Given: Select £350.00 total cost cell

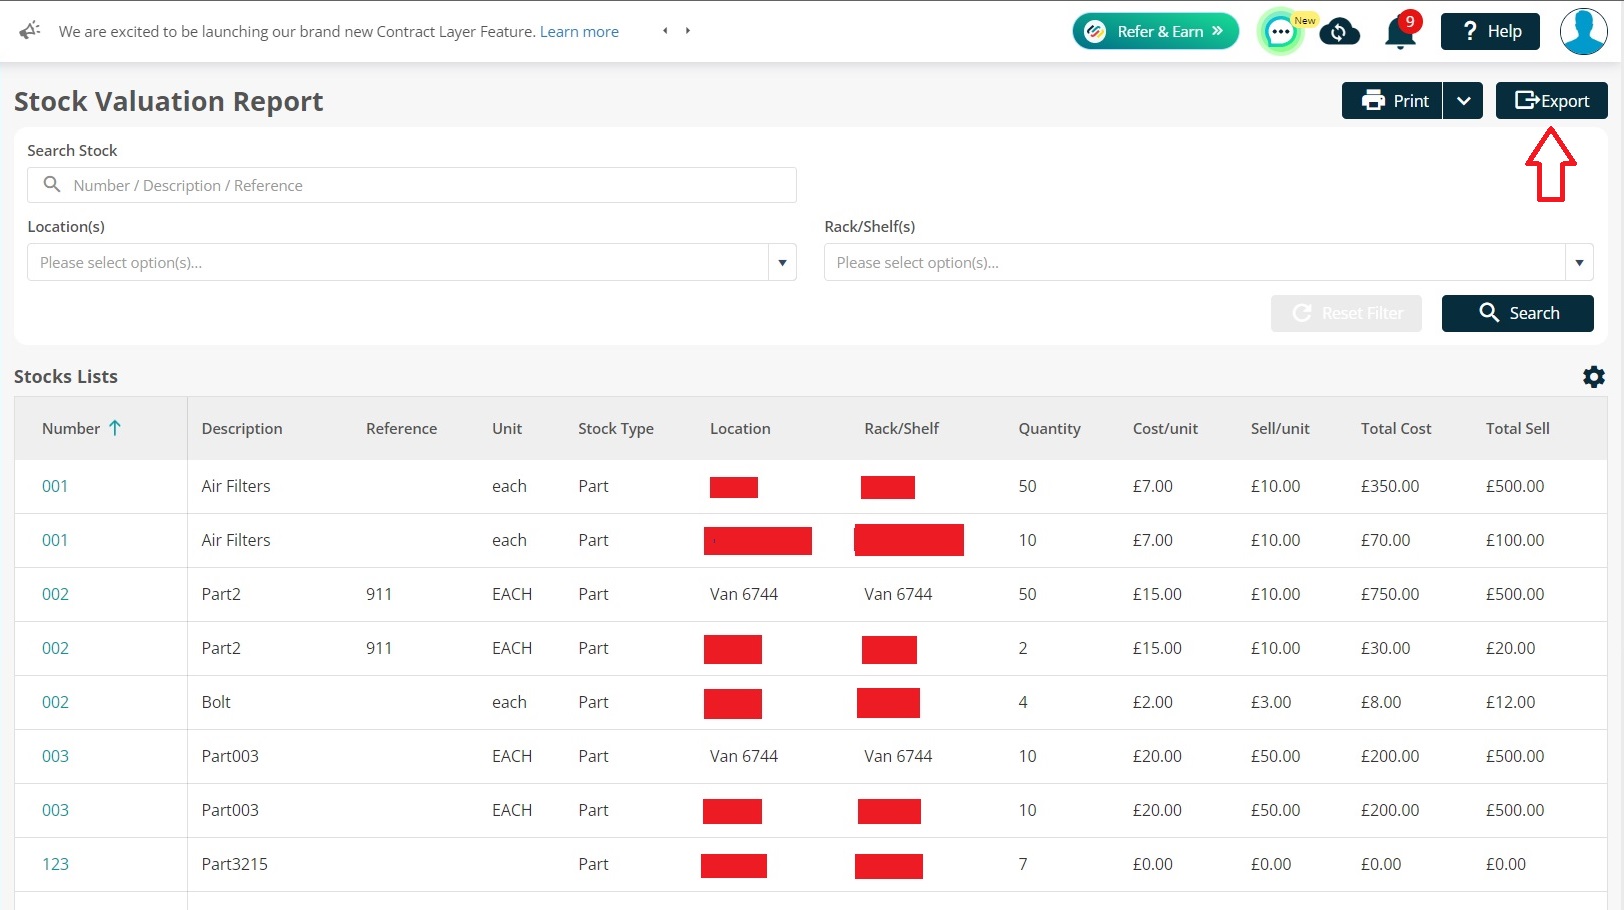Looking at the screenshot, I should pos(1390,486).
